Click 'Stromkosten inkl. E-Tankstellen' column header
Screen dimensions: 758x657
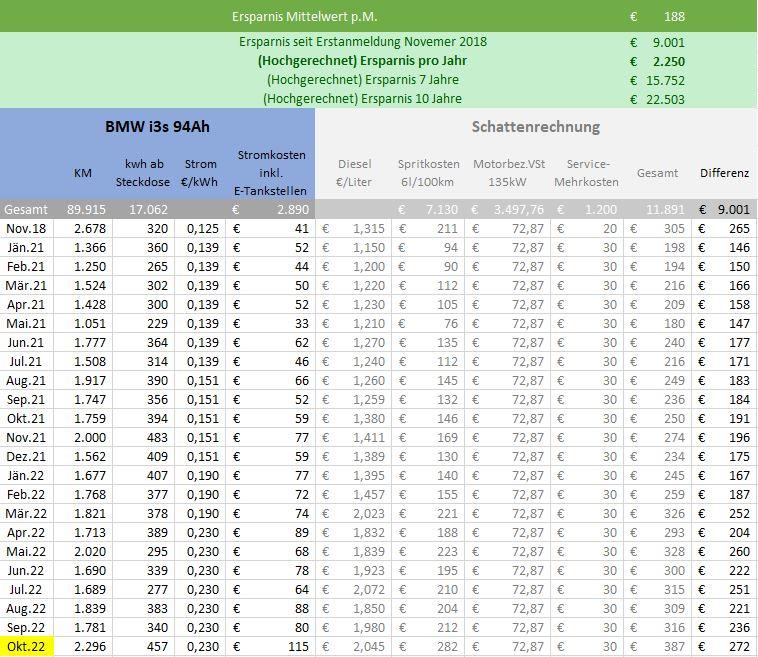point(271,173)
